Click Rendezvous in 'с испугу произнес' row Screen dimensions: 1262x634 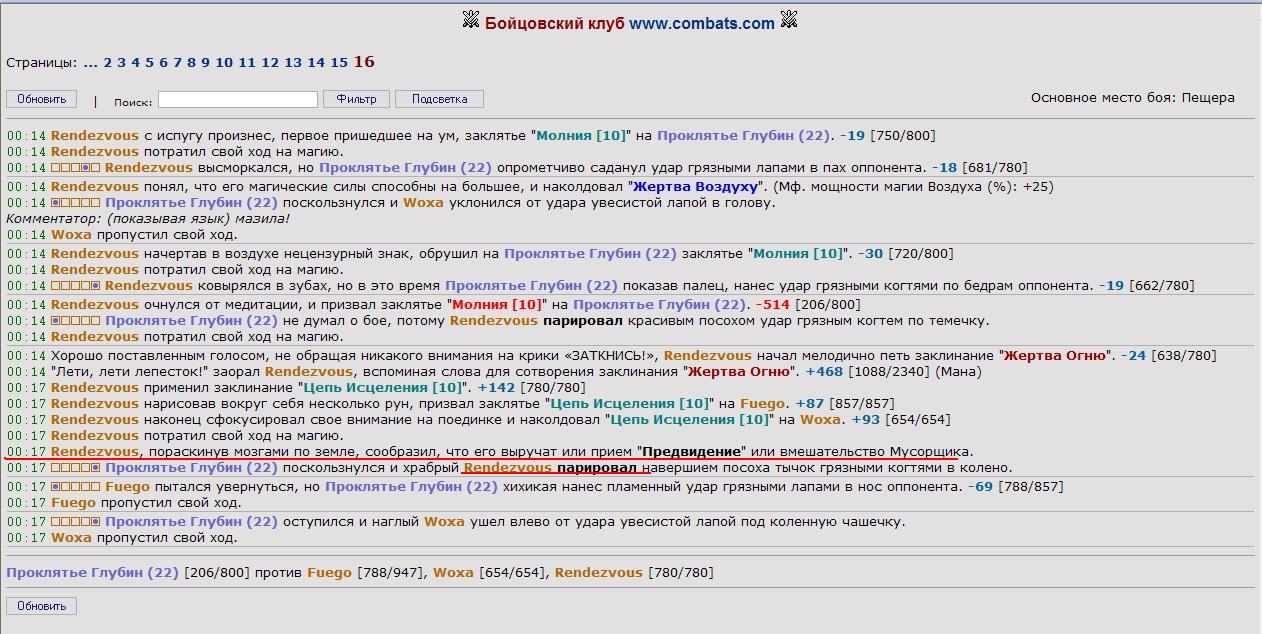click(95, 136)
